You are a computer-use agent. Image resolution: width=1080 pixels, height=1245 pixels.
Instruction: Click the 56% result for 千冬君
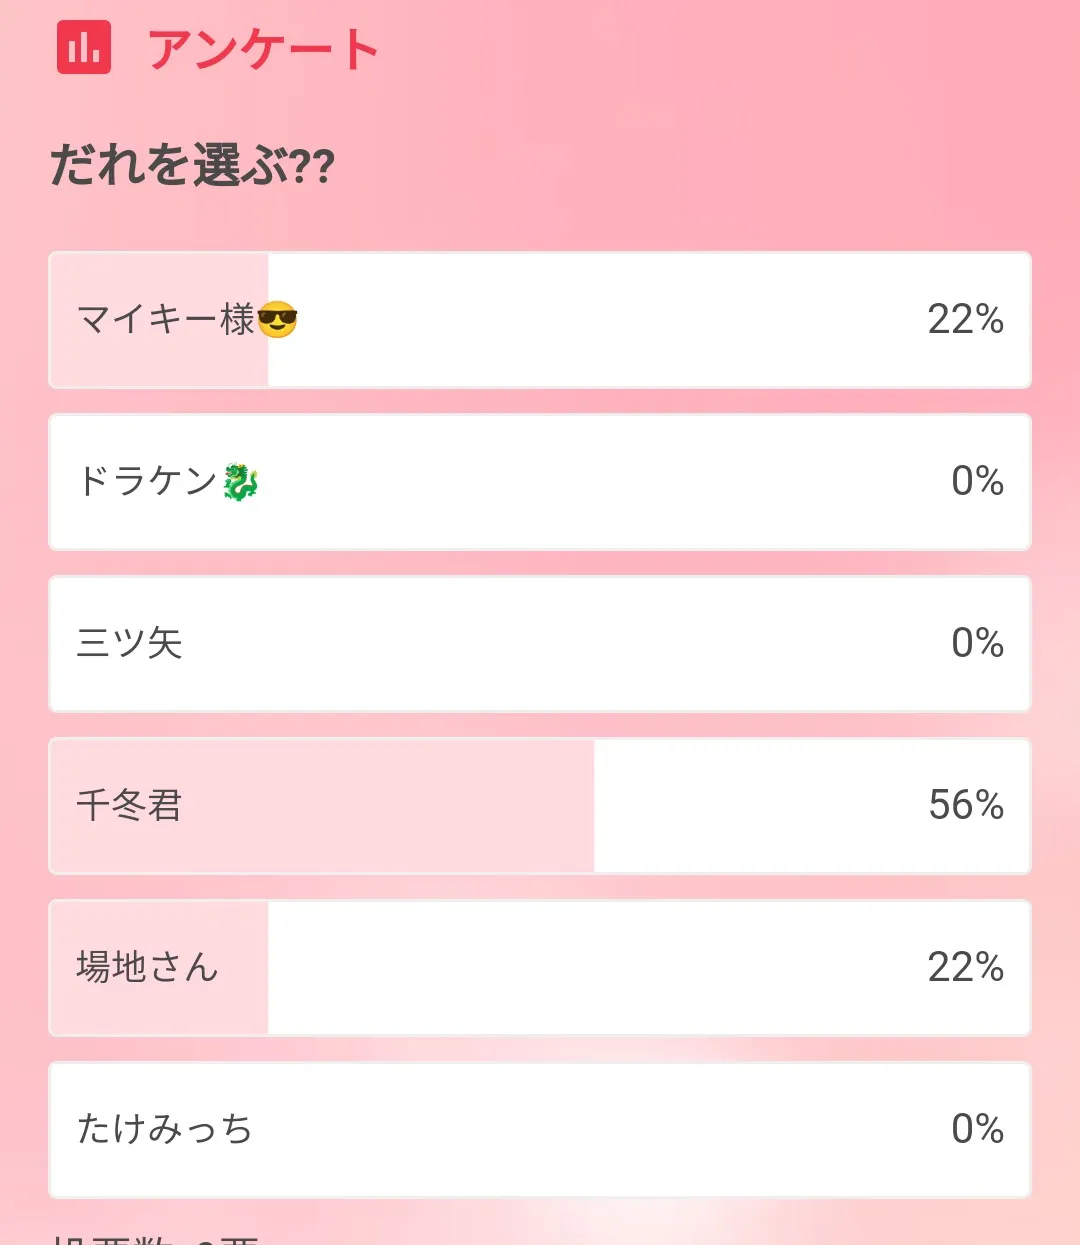pos(965,806)
